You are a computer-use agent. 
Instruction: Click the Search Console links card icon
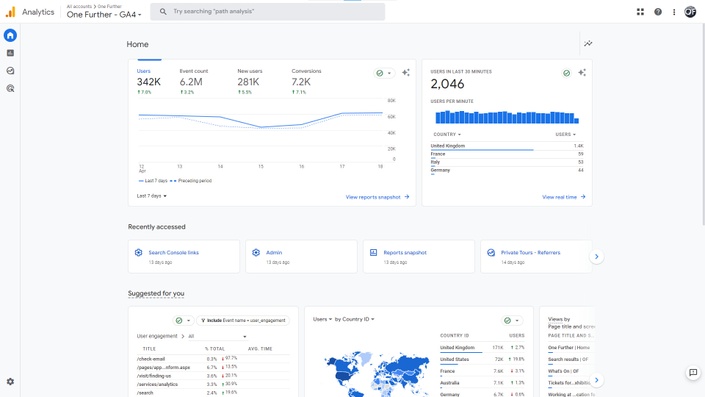tap(138, 253)
